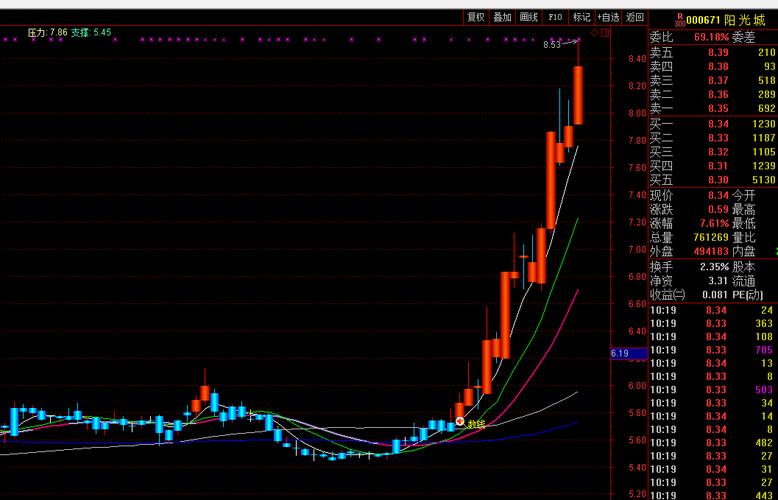Open F10 company info
Viewport: 778px width, 500px height.
tap(556, 17)
